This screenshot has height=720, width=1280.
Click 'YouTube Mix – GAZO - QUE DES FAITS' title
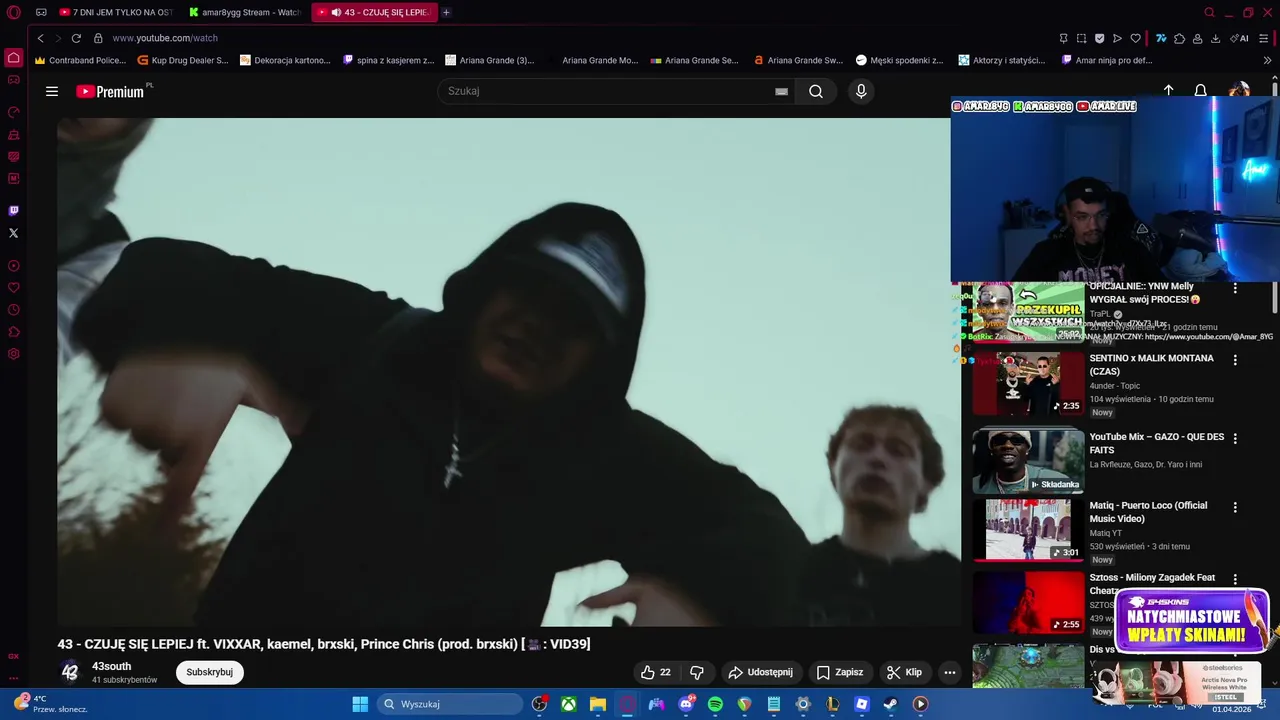tap(1156, 443)
